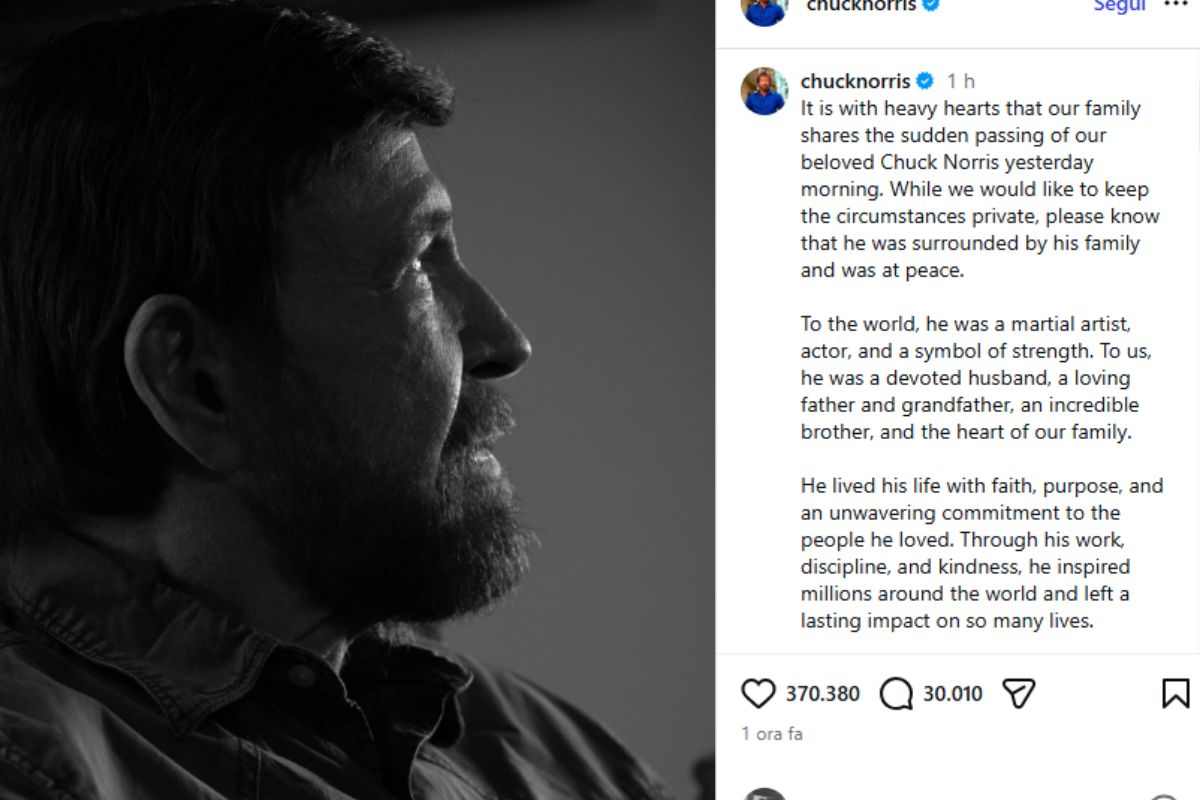Open the profile picture in the post header
Viewport: 1200px width, 800px height.
pyautogui.click(x=764, y=8)
